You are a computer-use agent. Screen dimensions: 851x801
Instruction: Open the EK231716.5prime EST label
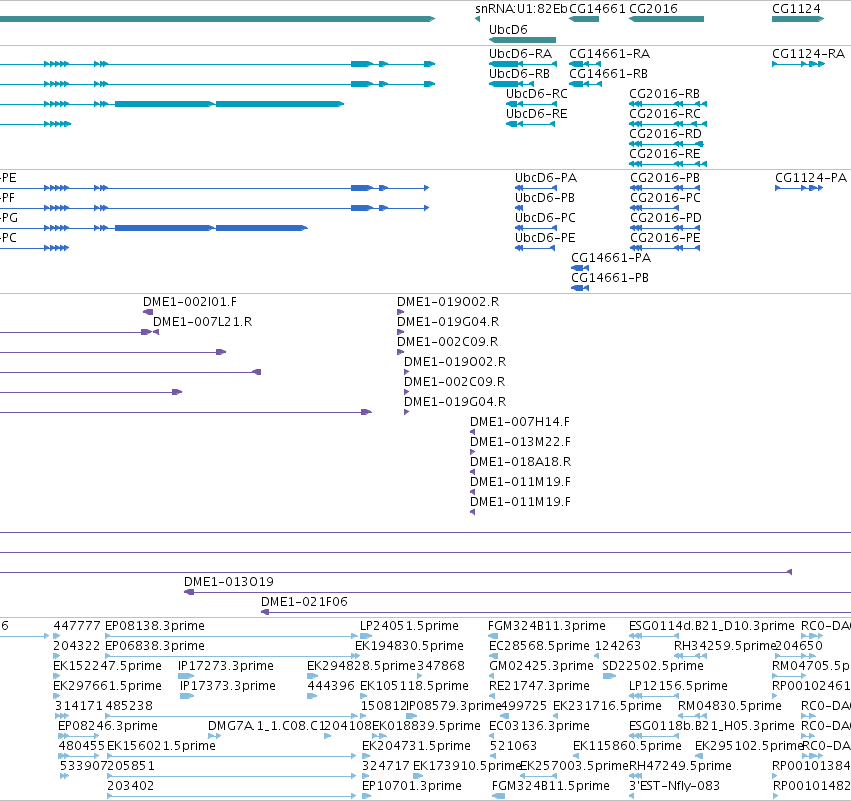click(607, 707)
